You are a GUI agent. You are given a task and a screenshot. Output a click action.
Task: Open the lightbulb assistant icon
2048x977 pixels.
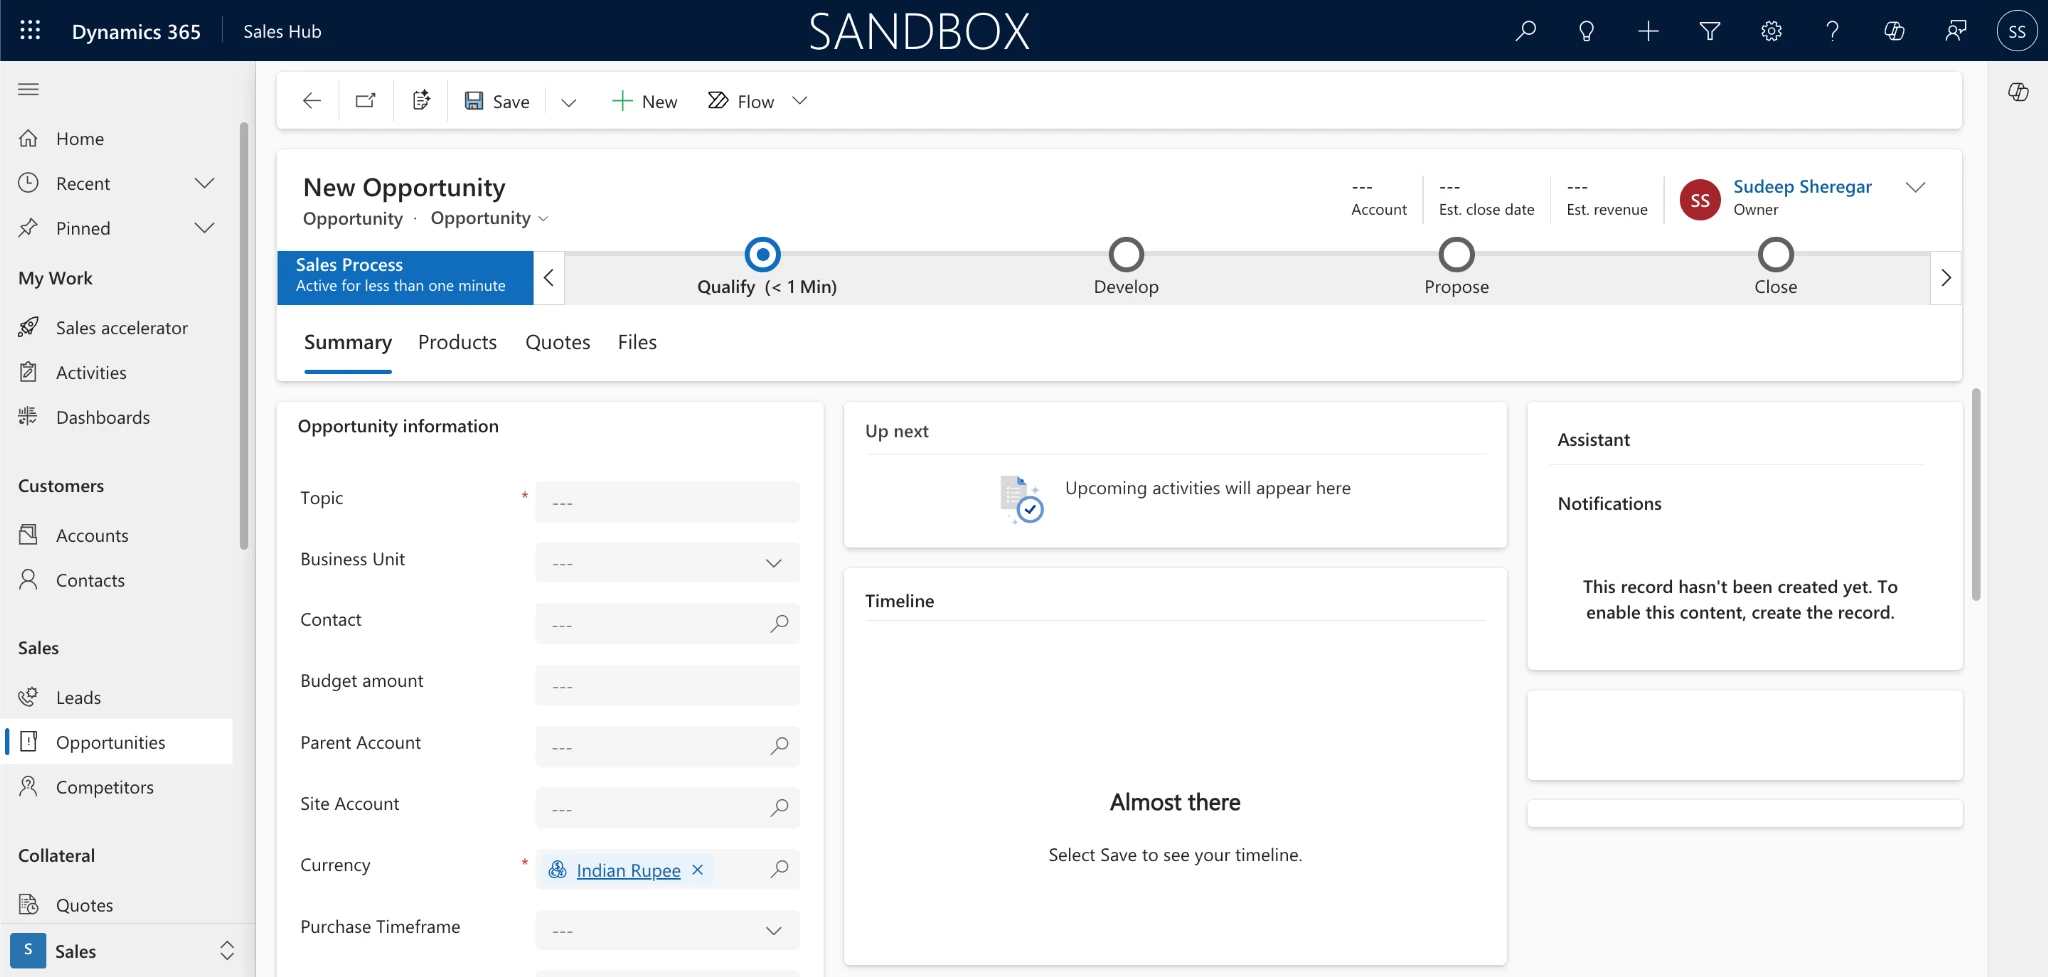point(1586,31)
